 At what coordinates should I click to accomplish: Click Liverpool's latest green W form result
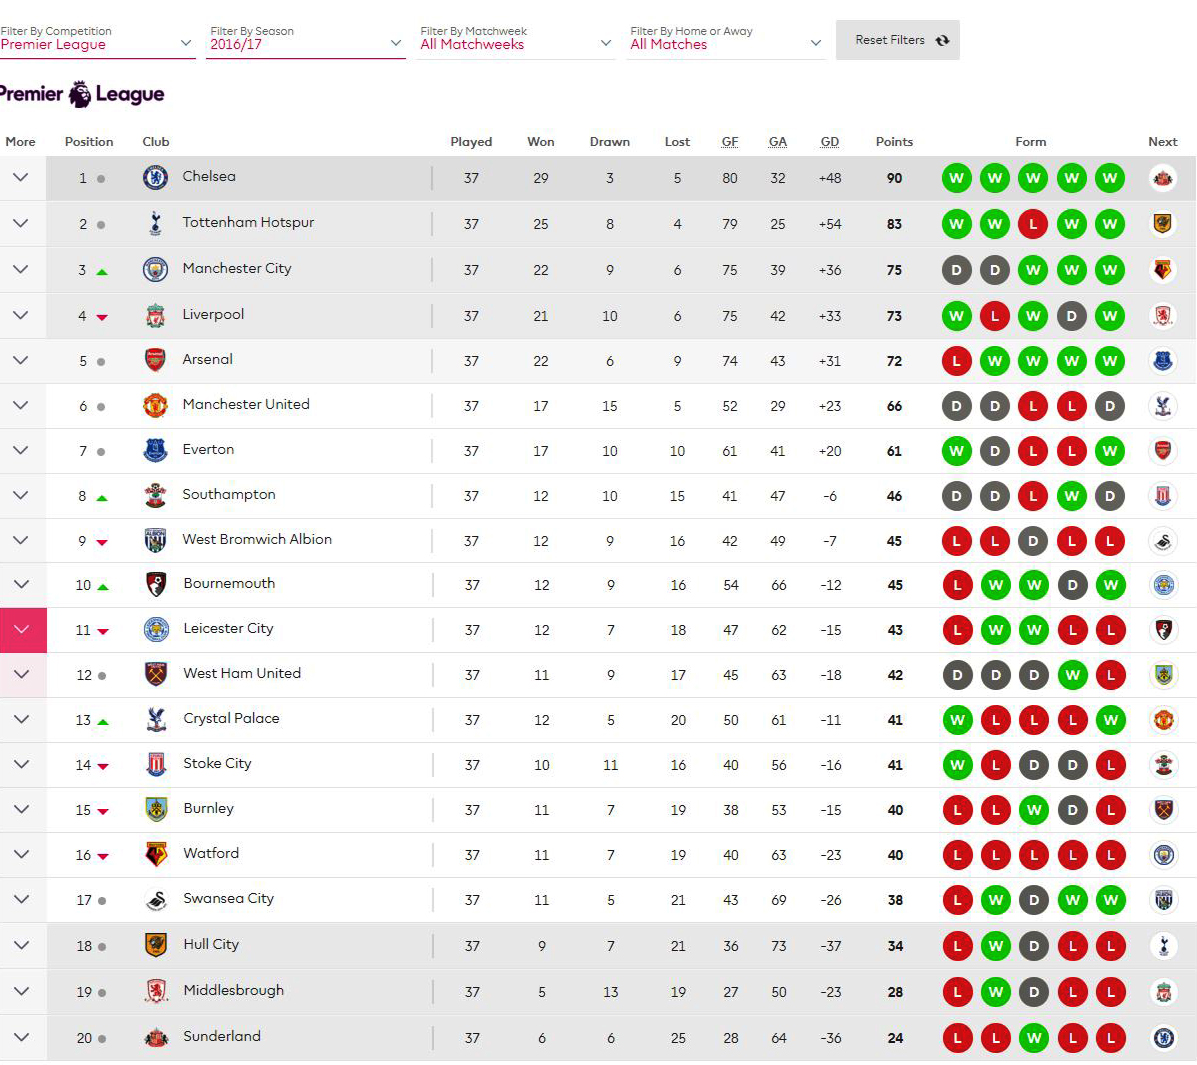(x=1110, y=315)
